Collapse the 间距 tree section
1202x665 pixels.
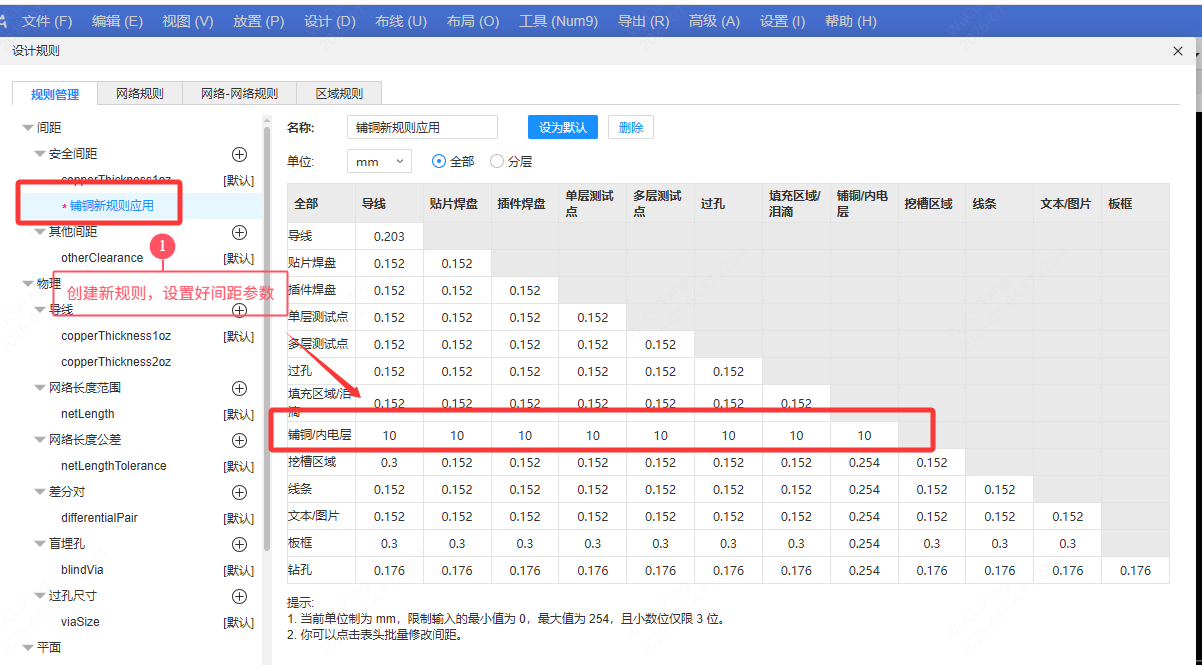click(x=28, y=128)
